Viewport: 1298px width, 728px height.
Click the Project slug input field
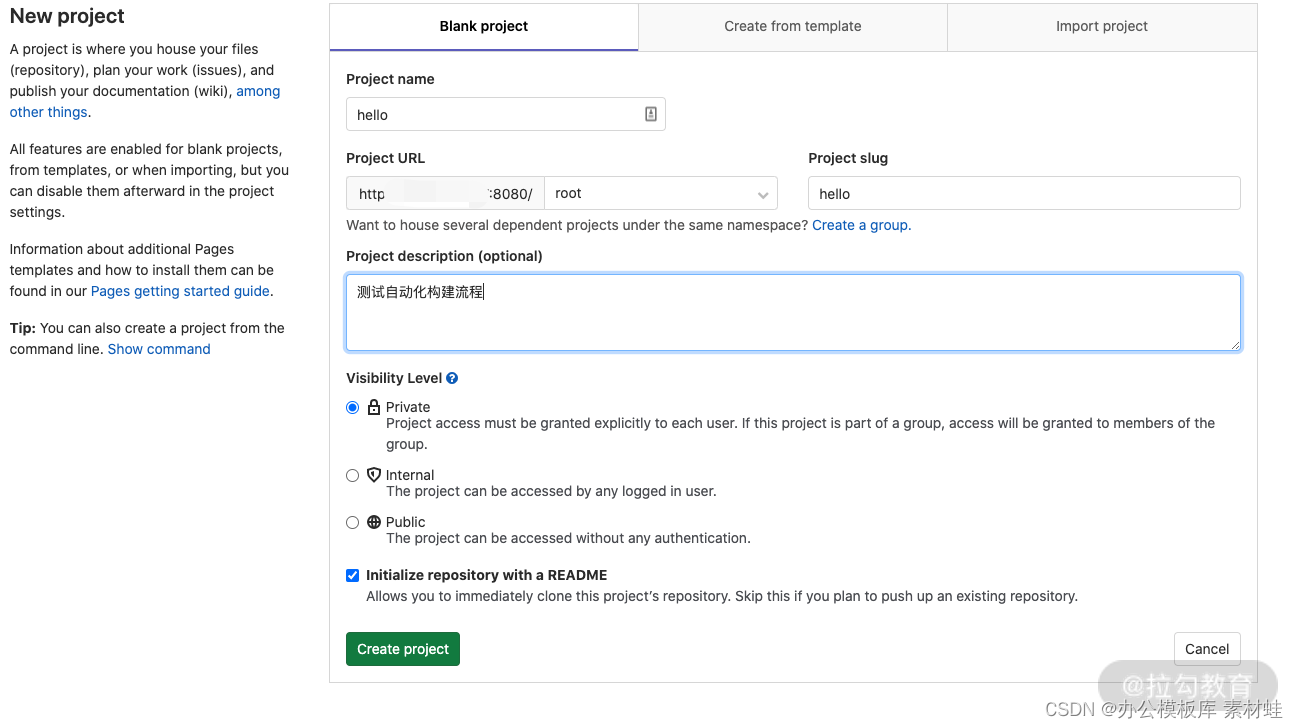click(1024, 193)
